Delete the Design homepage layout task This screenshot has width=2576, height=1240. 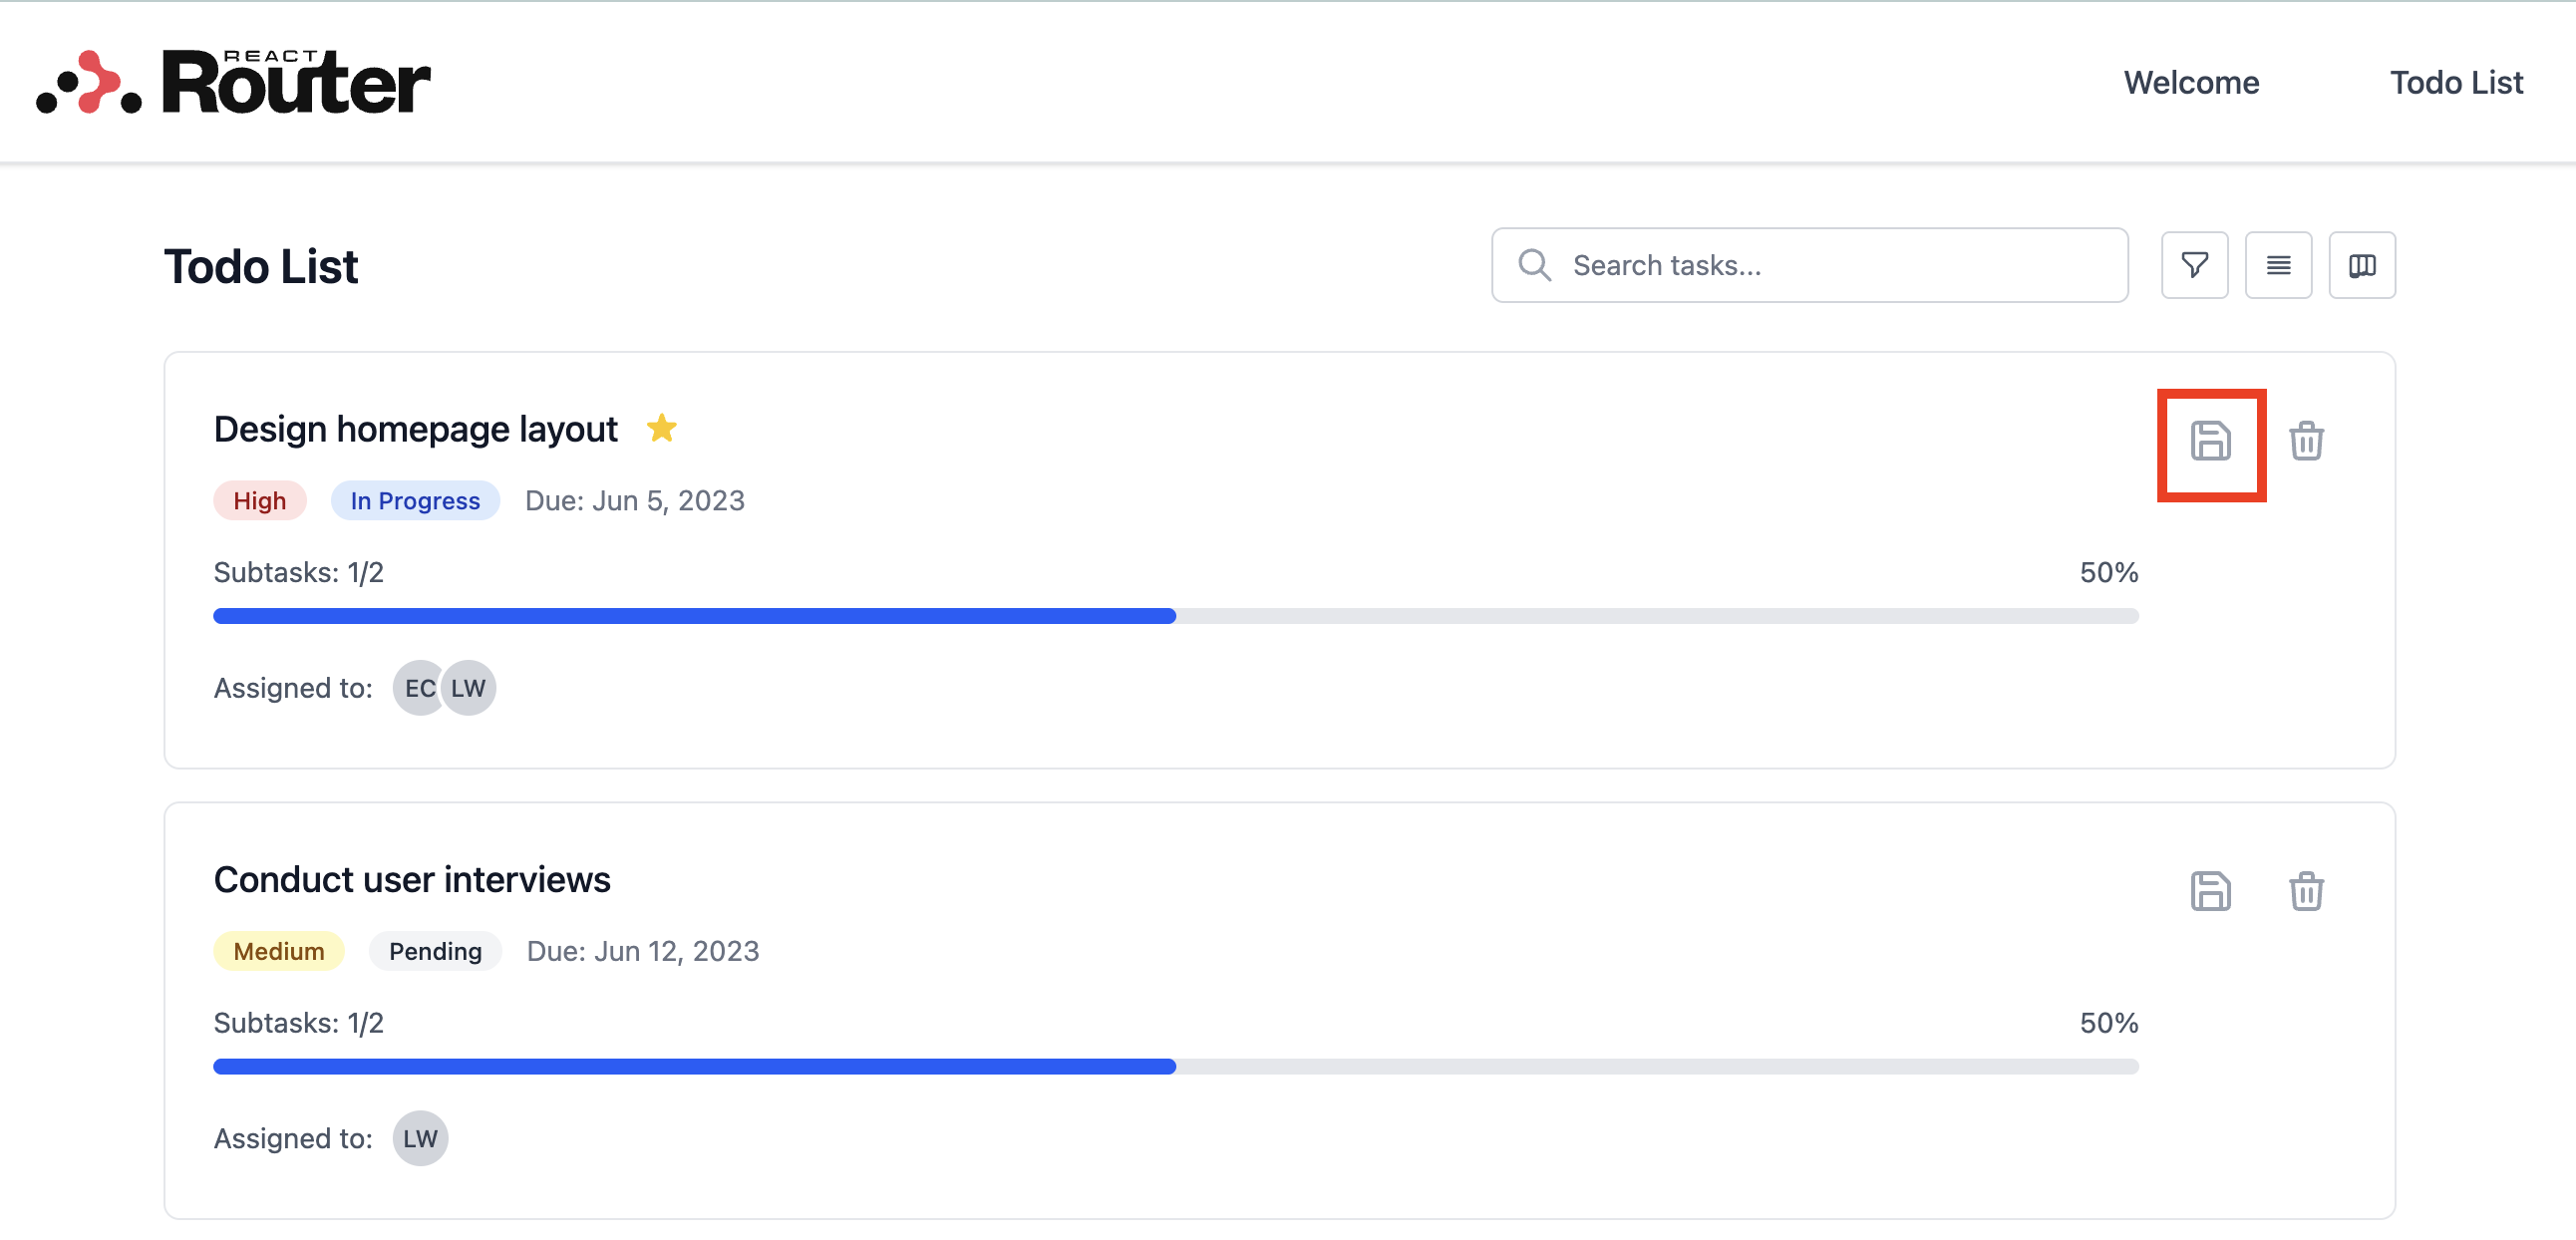tap(2306, 441)
